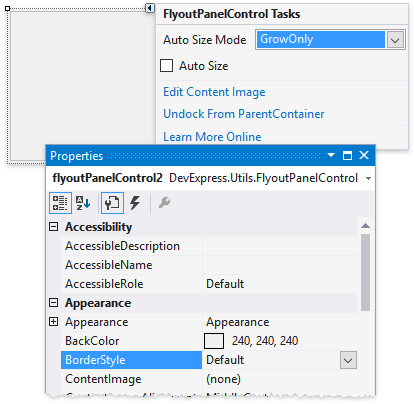Click Edit Content Image link
This screenshot has height=404, width=414.
tap(214, 92)
